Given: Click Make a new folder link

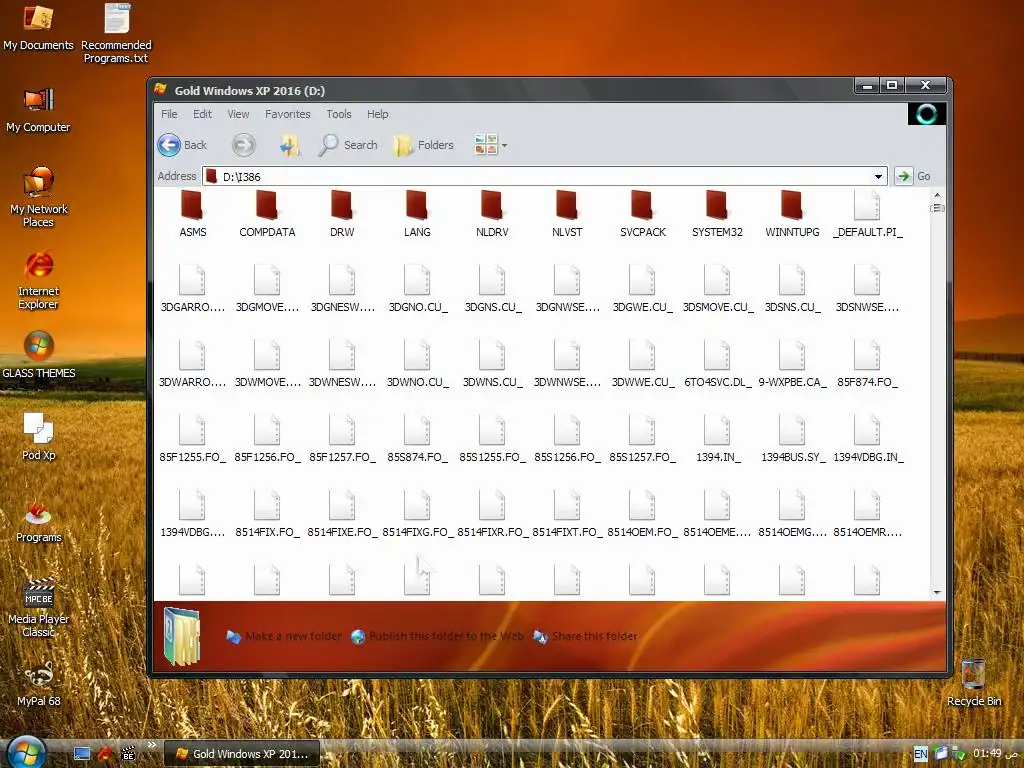Looking at the screenshot, I should 284,636.
